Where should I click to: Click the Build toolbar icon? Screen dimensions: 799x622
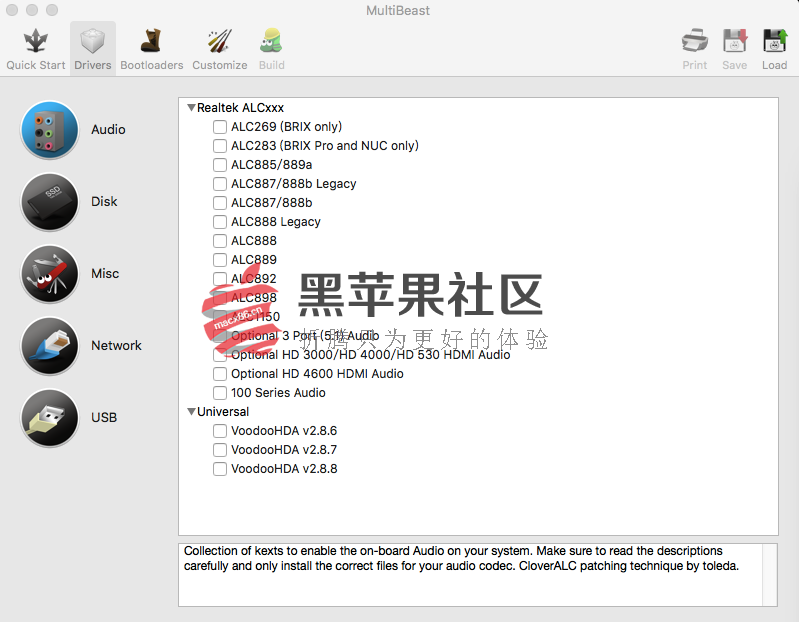(x=271, y=41)
